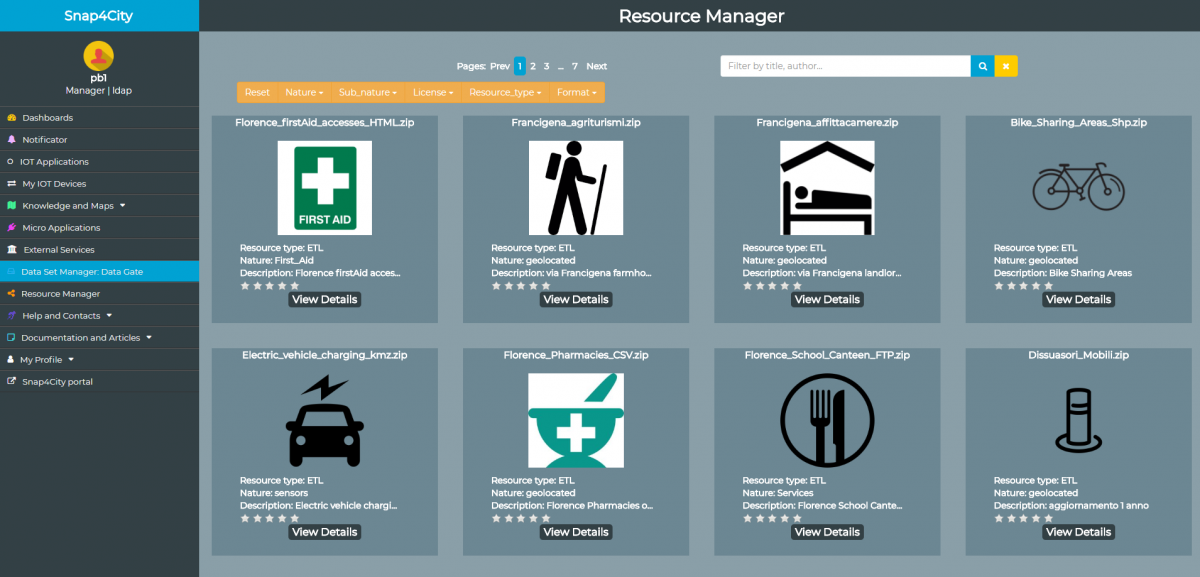Open the Nature filter dropdown
This screenshot has height=577, width=1200.
coord(301,92)
